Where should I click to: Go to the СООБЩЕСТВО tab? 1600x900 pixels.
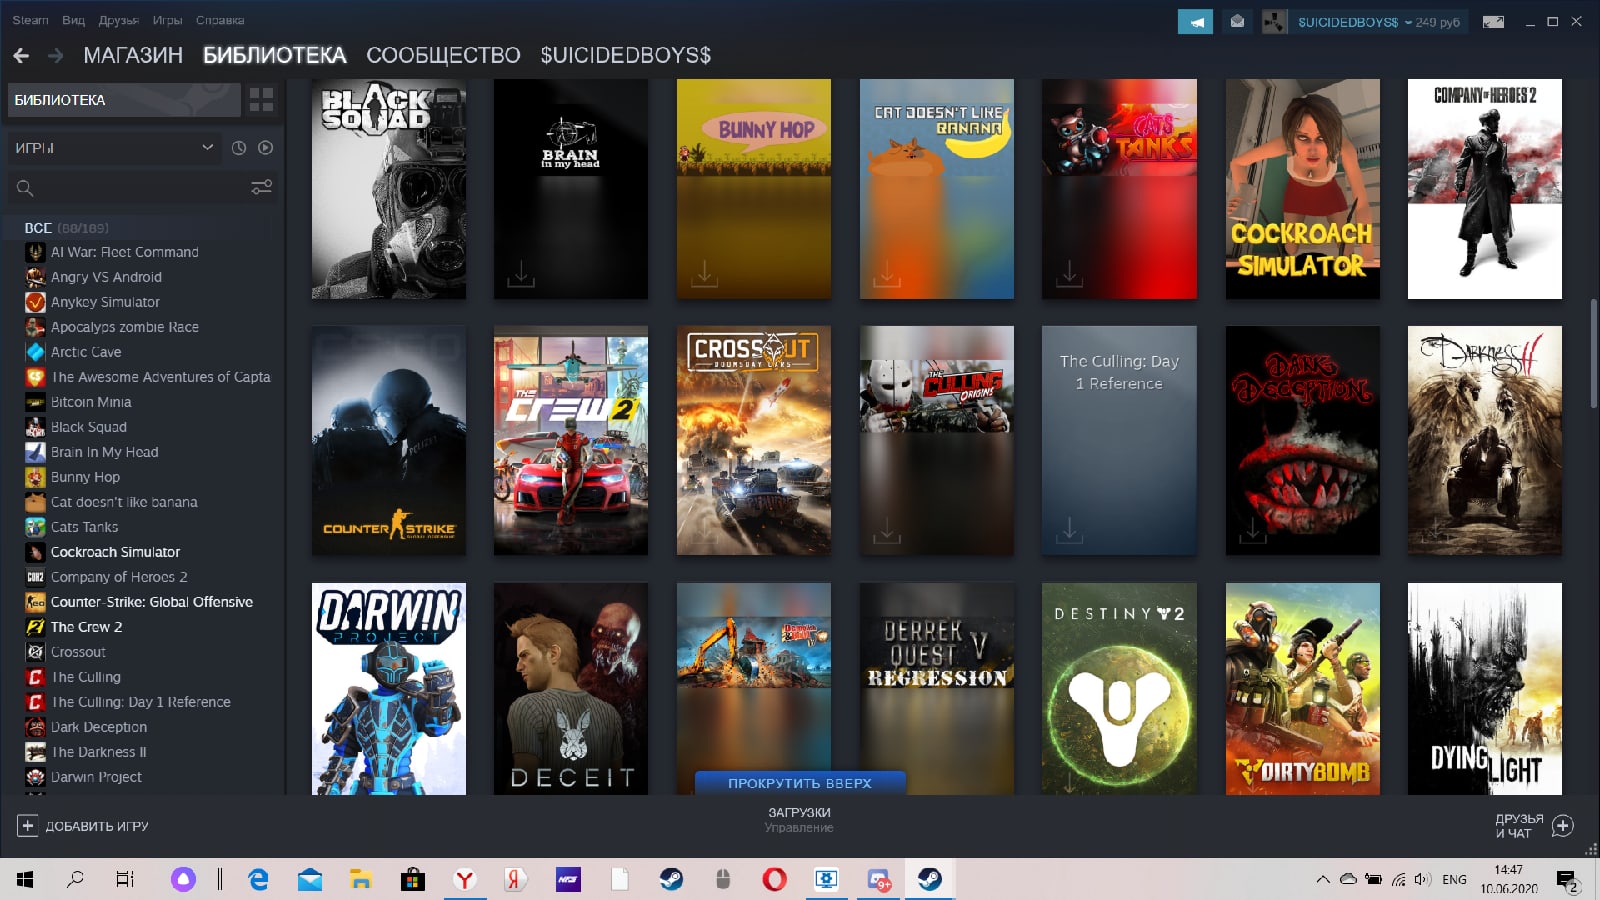443,55
